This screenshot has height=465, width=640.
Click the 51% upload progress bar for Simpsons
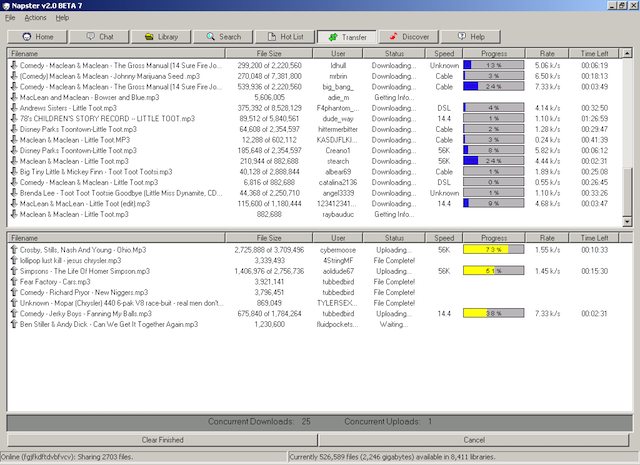(494, 271)
